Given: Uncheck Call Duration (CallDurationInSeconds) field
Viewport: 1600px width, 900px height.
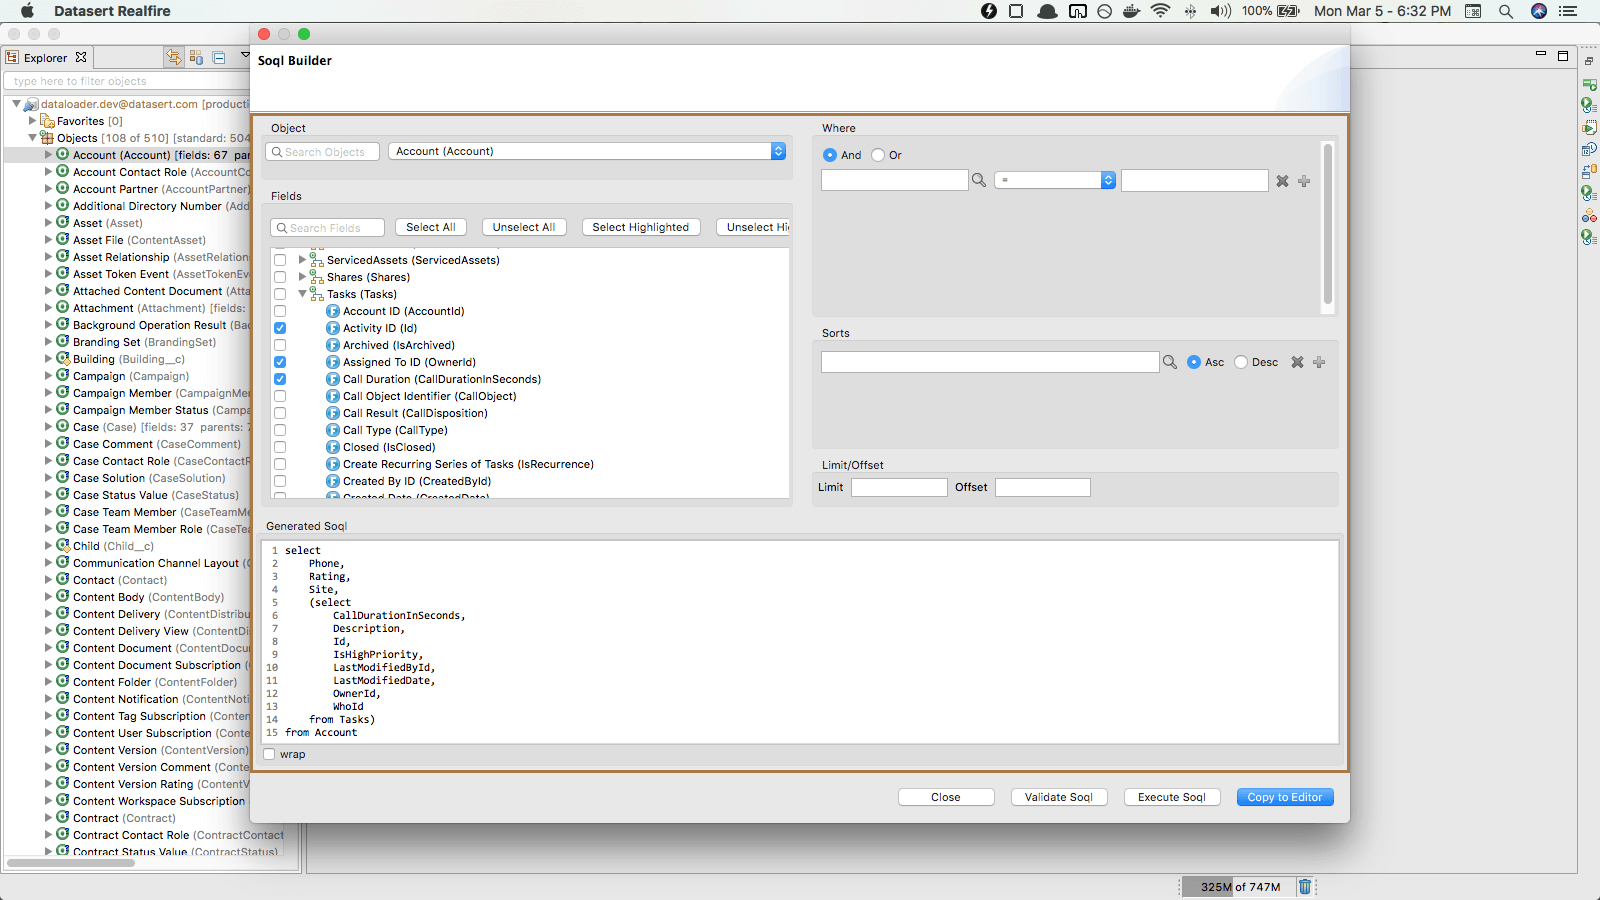Looking at the screenshot, I should click(280, 379).
